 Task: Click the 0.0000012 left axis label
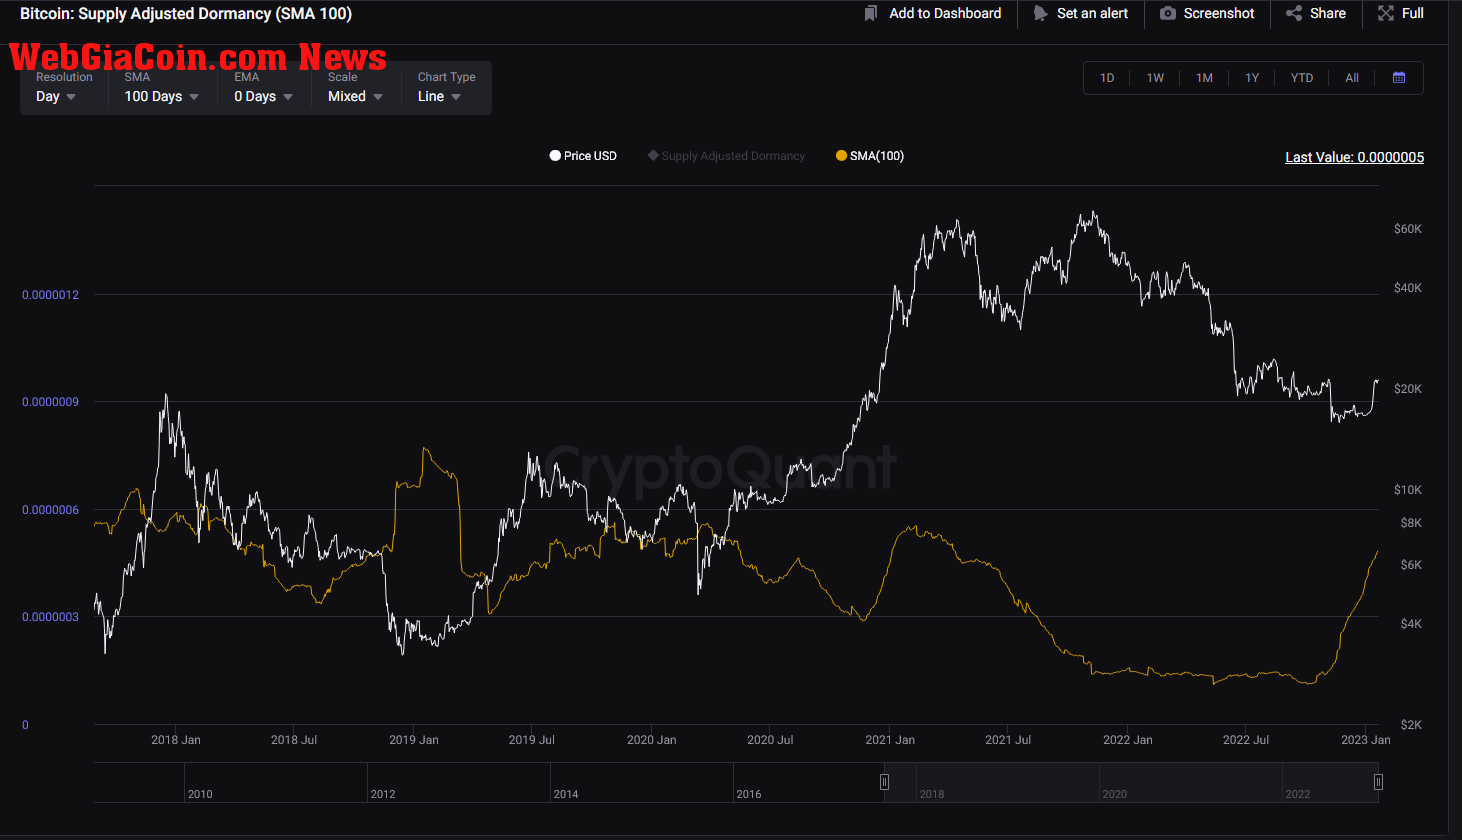point(50,295)
